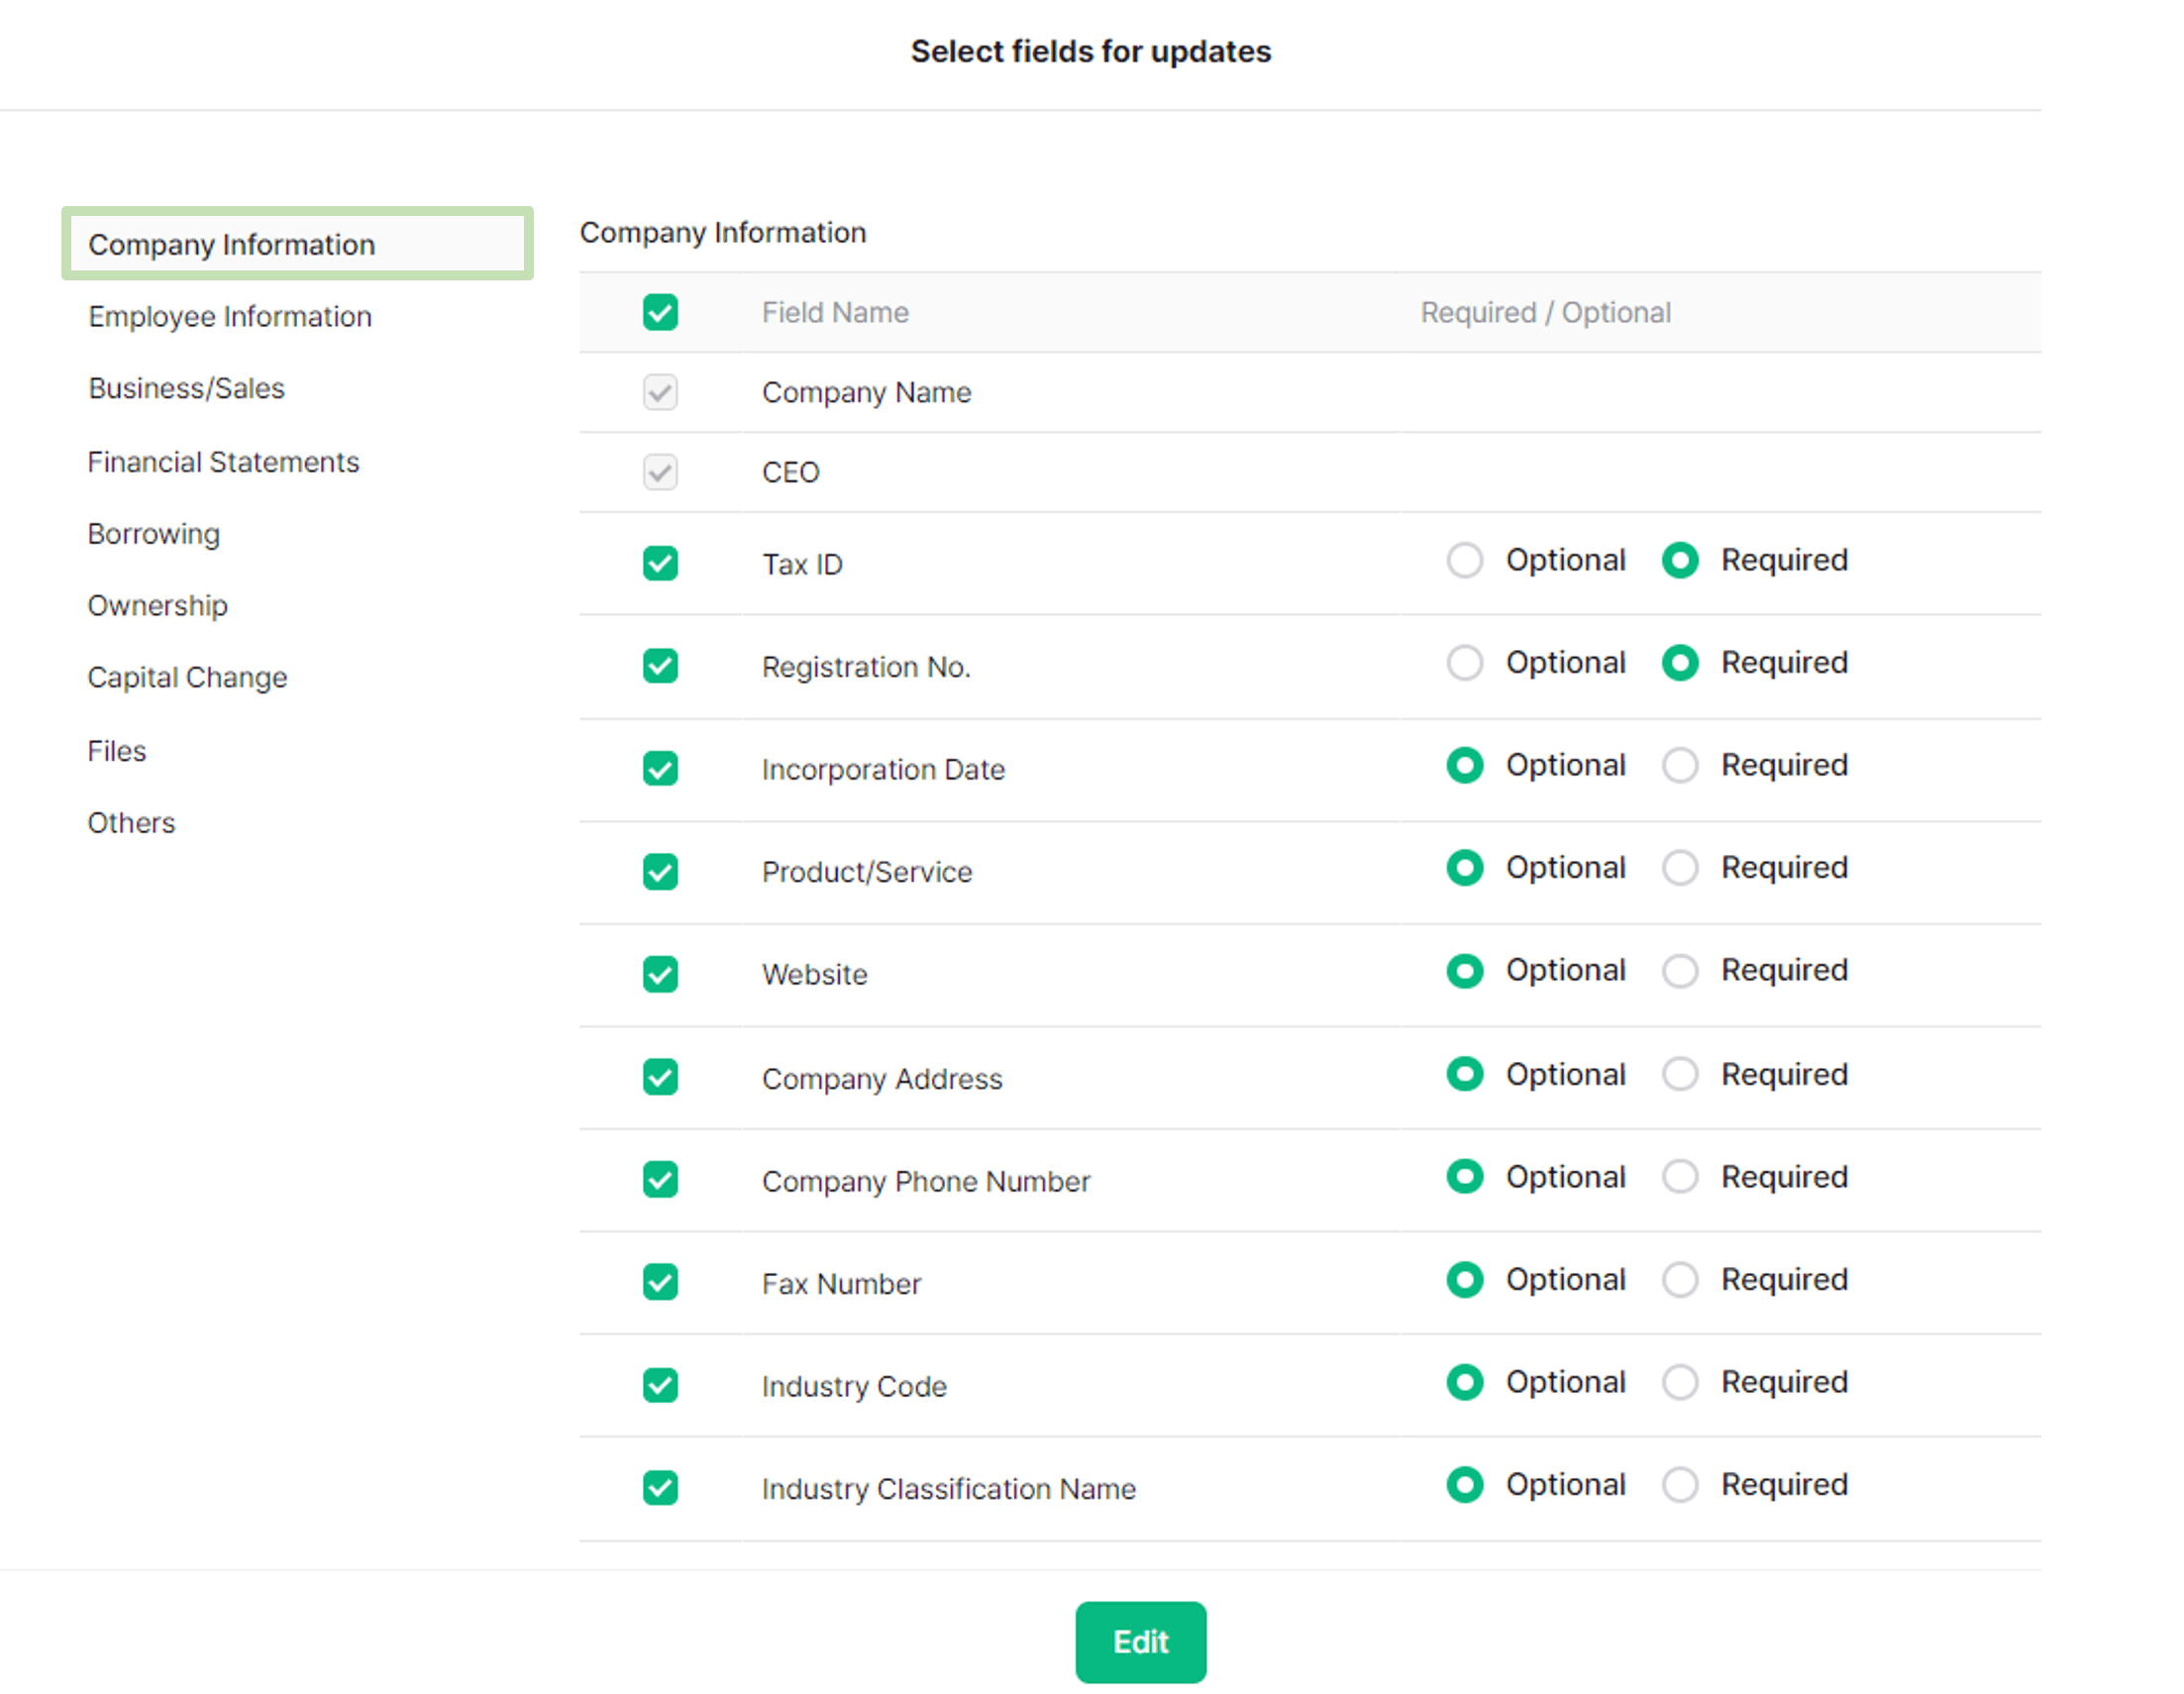View the Capital Change fields
This screenshot has height=1694, width=2184.
(187, 677)
